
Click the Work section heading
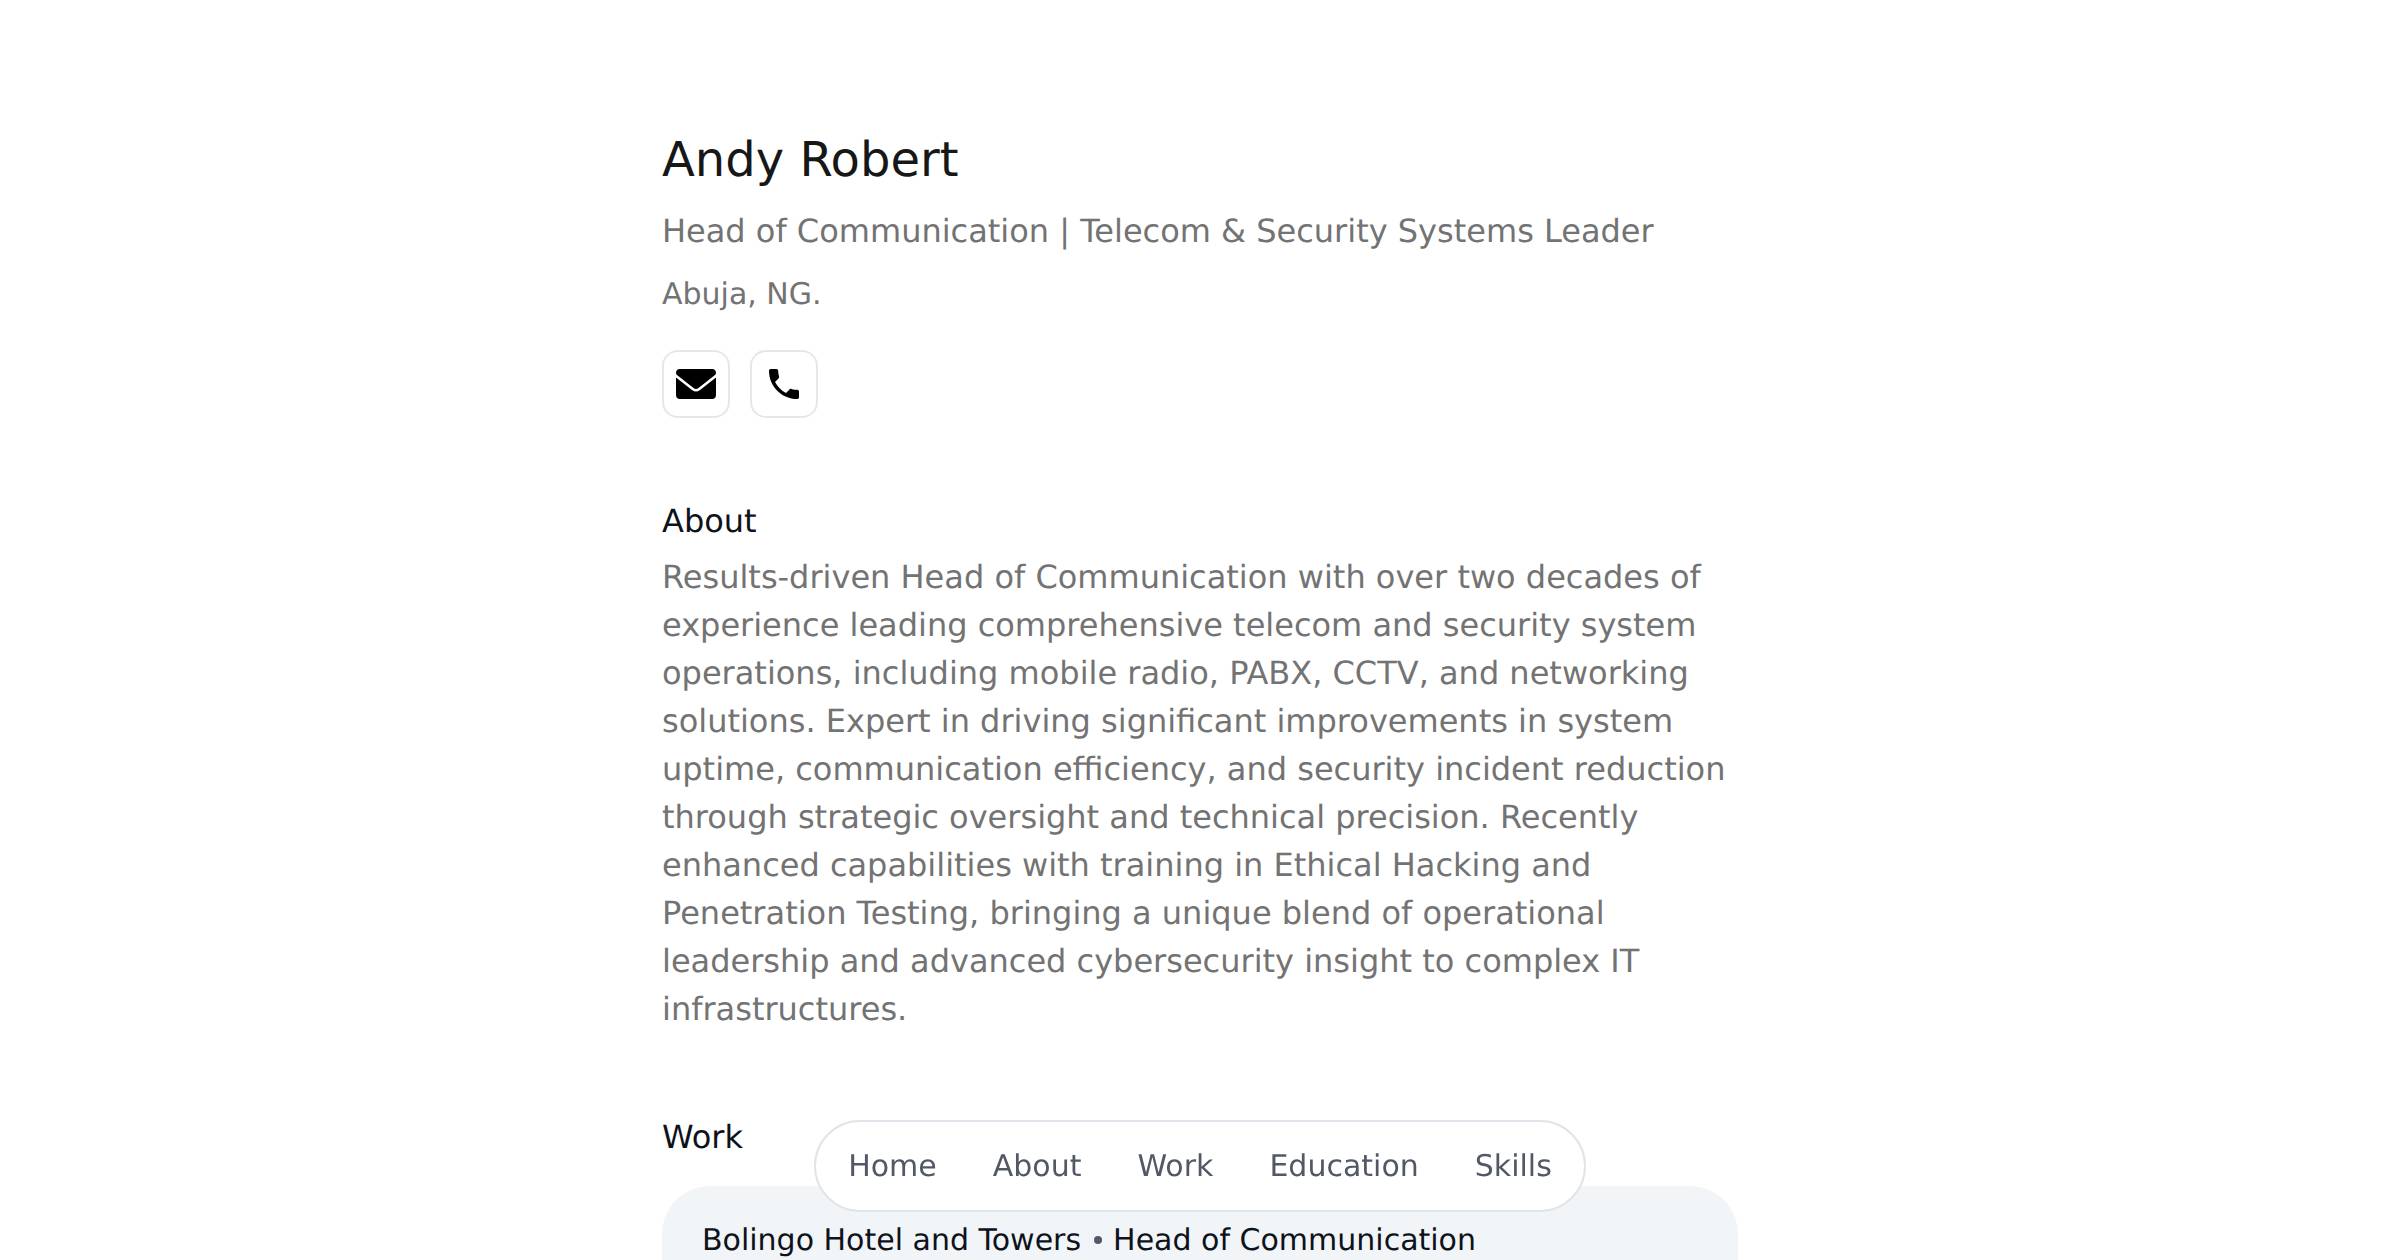pos(702,1137)
